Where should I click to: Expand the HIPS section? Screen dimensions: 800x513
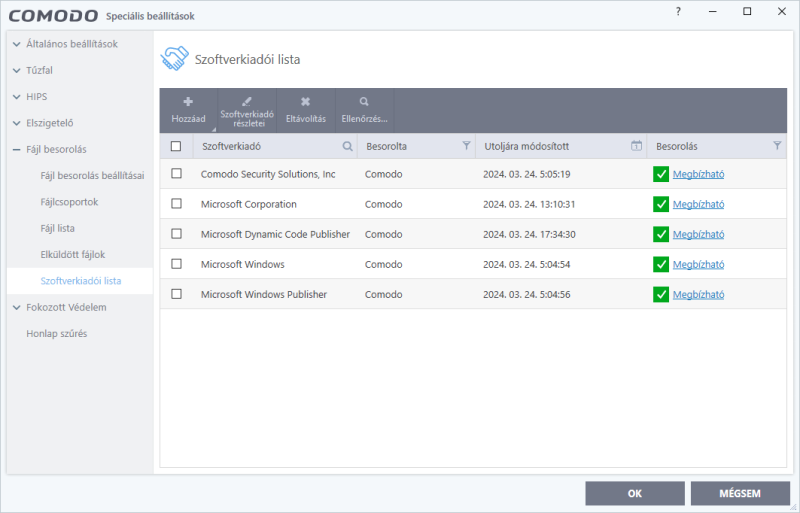point(17,97)
